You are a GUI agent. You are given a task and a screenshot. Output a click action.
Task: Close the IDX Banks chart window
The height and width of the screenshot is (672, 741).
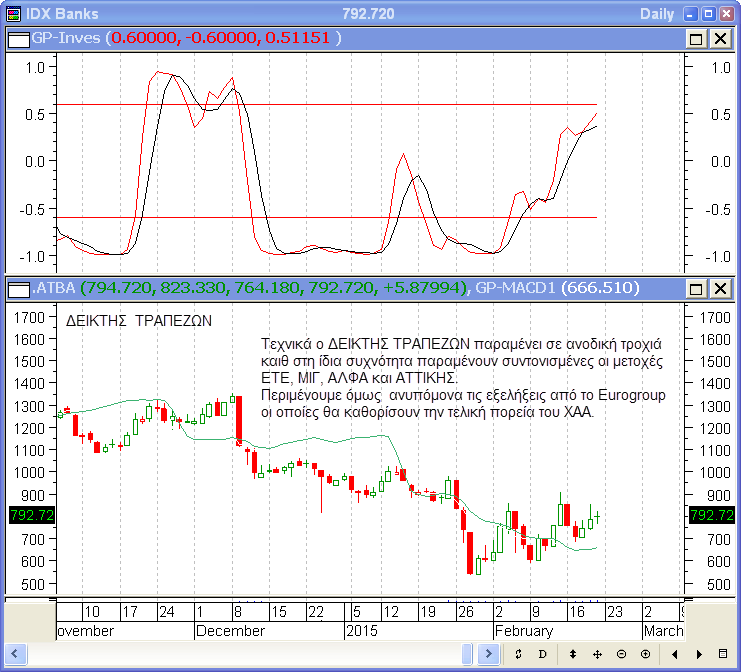point(726,14)
